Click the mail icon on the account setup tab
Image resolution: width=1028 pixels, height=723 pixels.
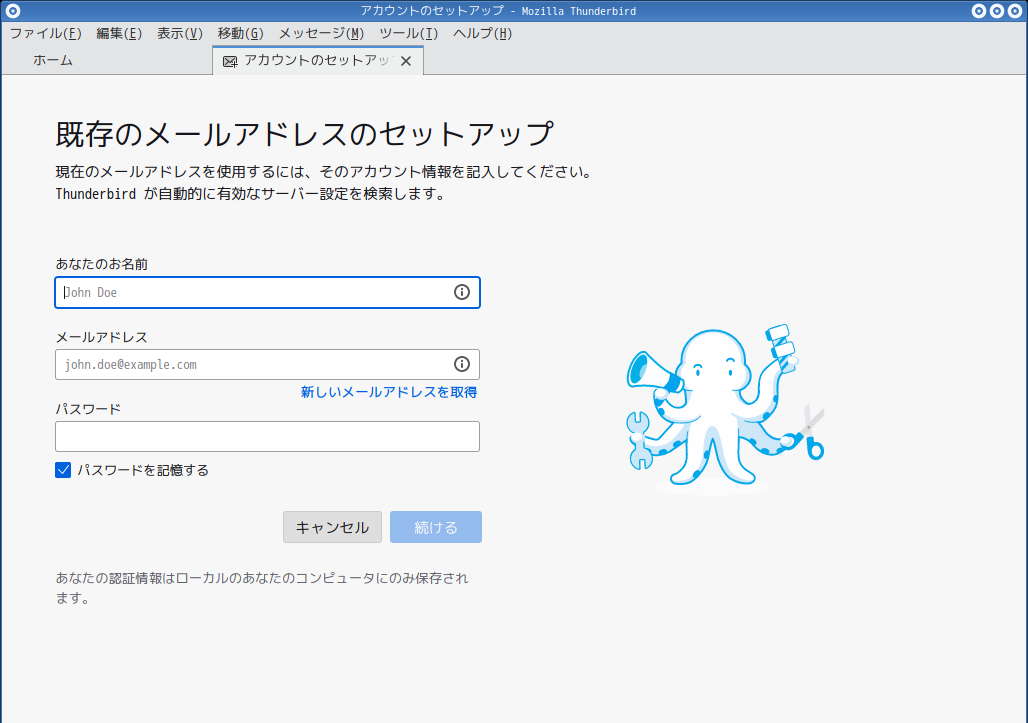coord(230,62)
